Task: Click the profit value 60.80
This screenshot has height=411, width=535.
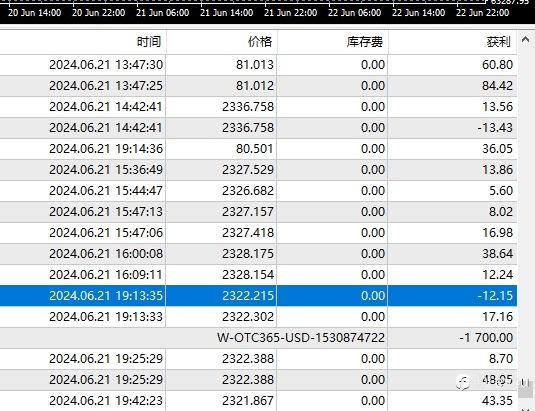Action: 497,64
